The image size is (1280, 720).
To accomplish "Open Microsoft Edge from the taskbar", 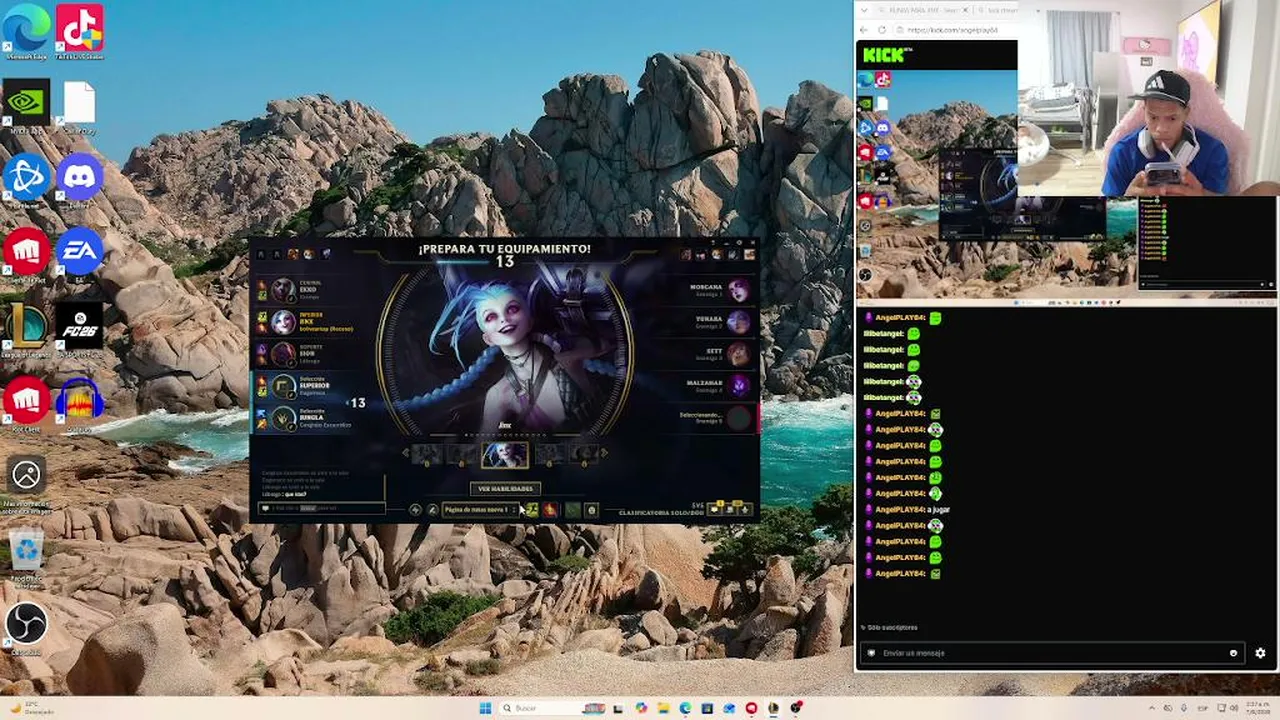I will click(685, 708).
